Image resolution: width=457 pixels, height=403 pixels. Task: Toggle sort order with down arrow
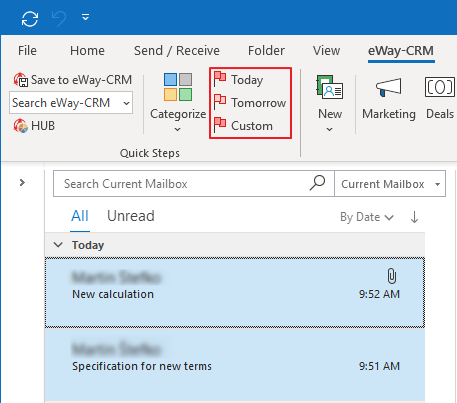(x=414, y=217)
